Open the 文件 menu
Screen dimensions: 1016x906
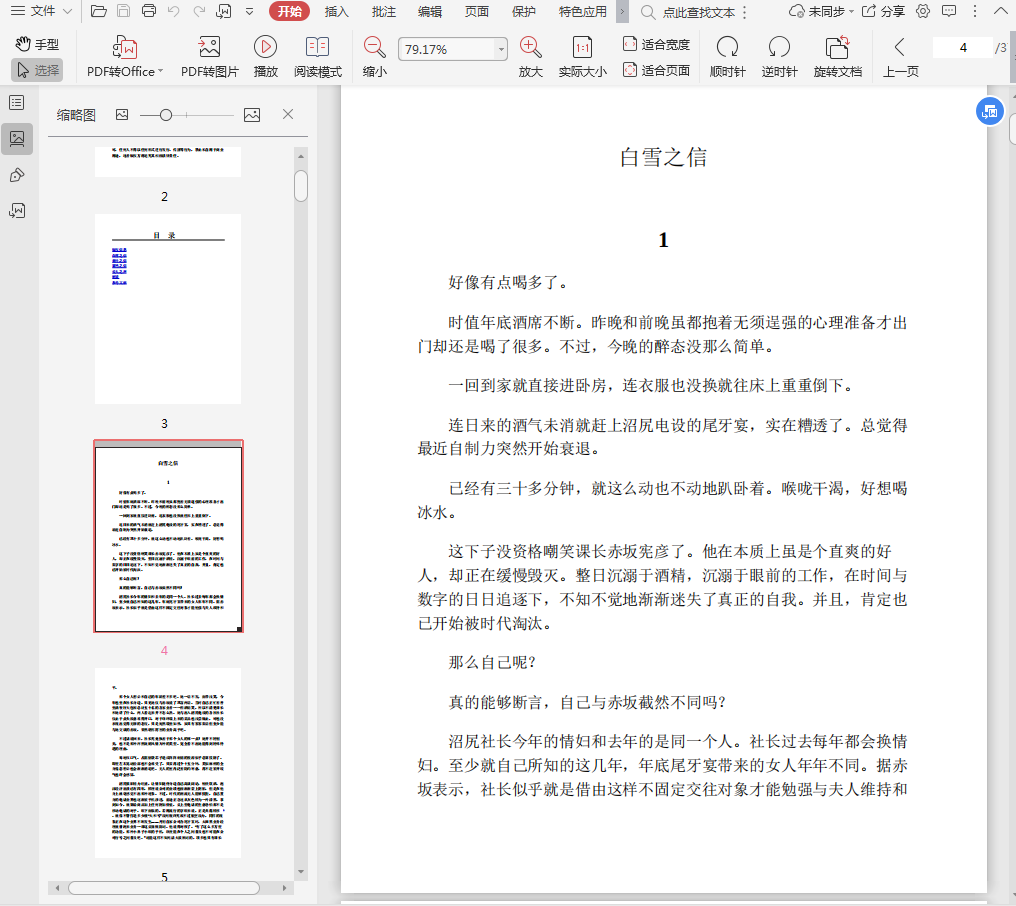click(41, 11)
